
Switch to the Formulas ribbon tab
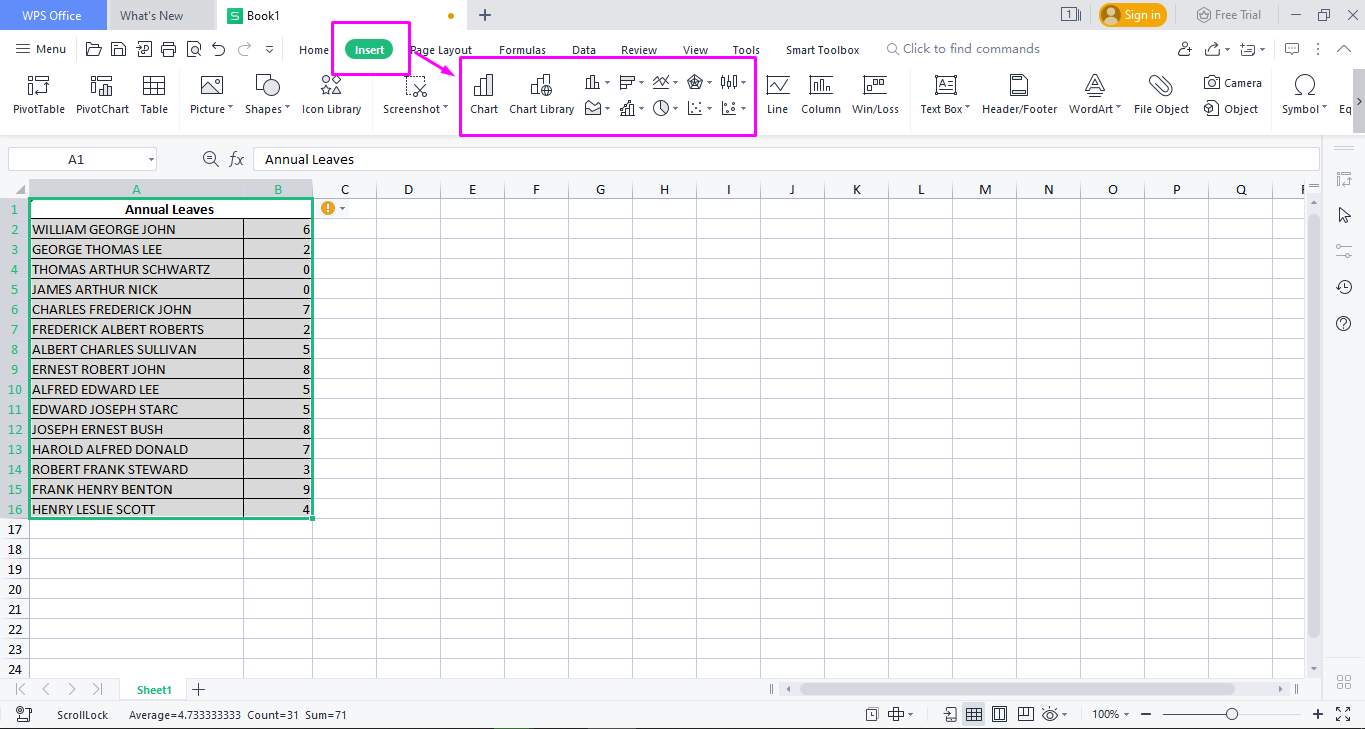[x=521, y=49]
